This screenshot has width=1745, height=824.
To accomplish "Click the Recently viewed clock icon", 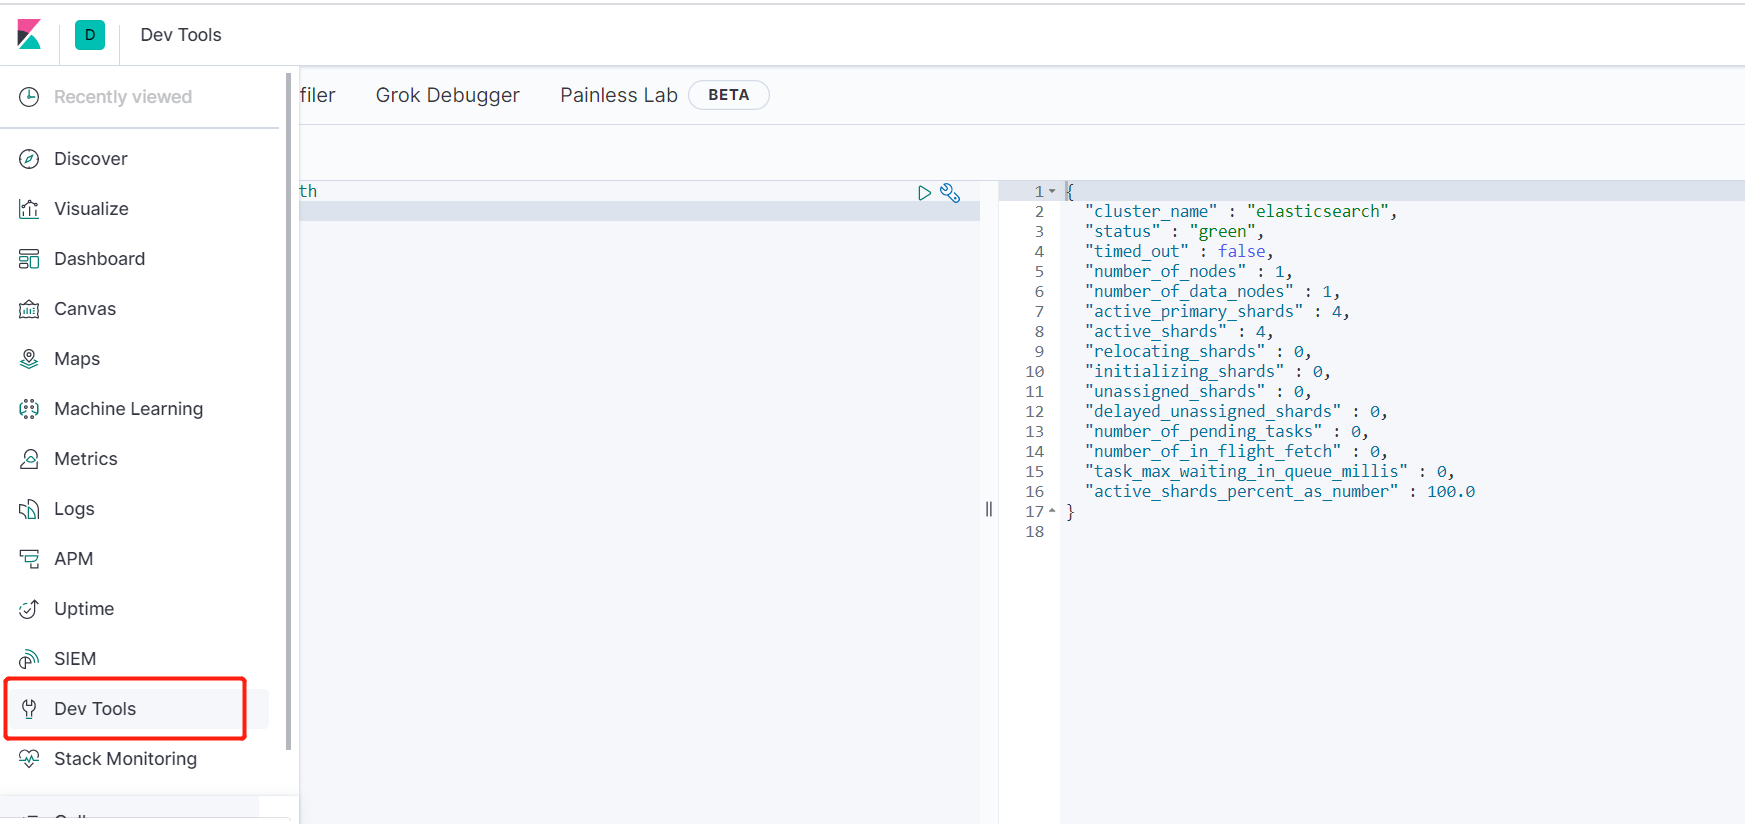I will tap(29, 97).
